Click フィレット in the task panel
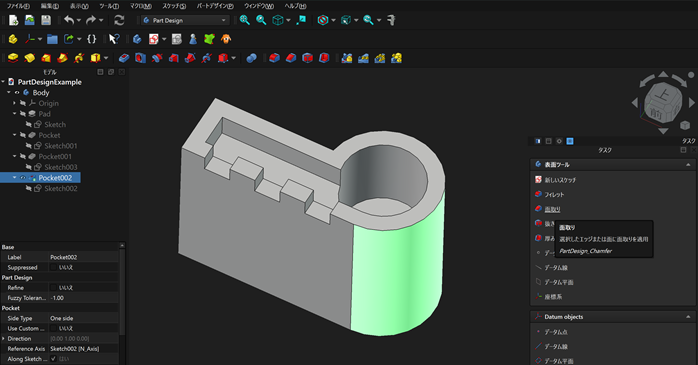Screen dimensions: 698x365 pyautogui.click(x=554, y=195)
